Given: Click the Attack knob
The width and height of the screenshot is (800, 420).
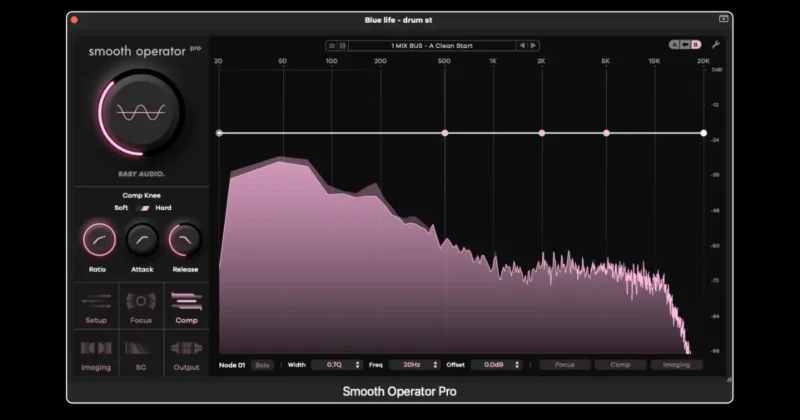Looking at the screenshot, I should tap(142, 239).
